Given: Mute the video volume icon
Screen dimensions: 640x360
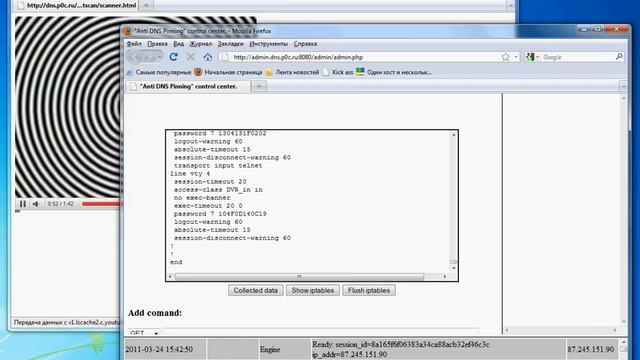Looking at the screenshot, I should 36,203.
